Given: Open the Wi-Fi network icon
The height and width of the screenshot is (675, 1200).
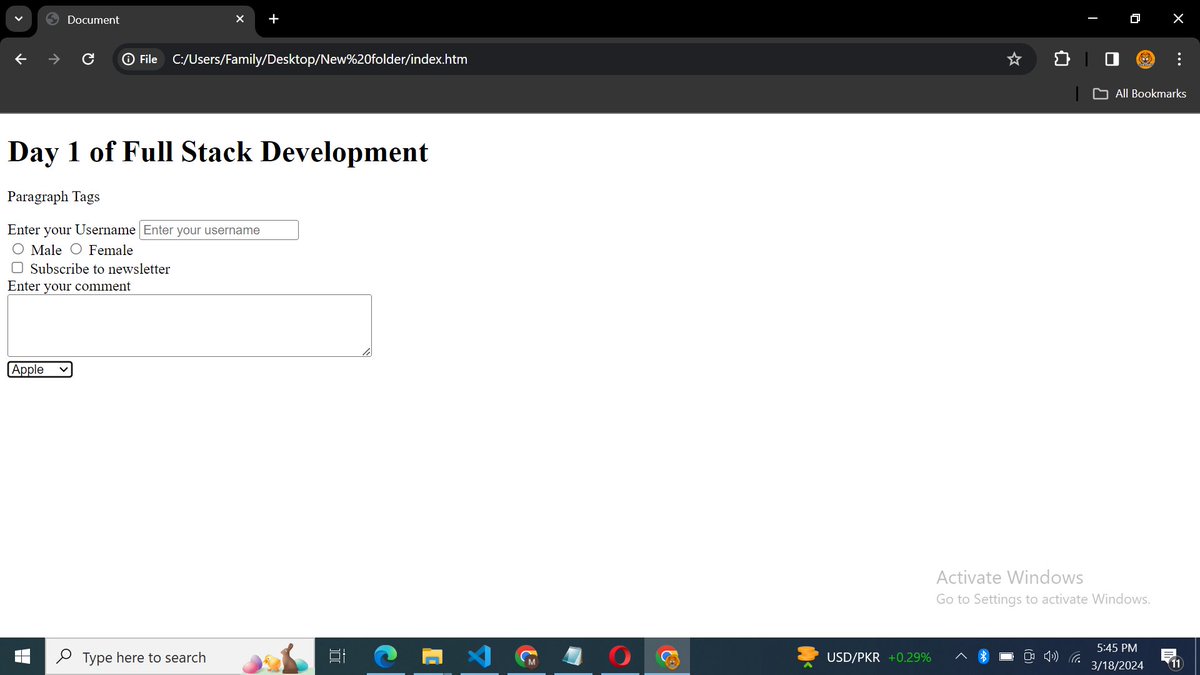Looking at the screenshot, I should tap(1076, 657).
